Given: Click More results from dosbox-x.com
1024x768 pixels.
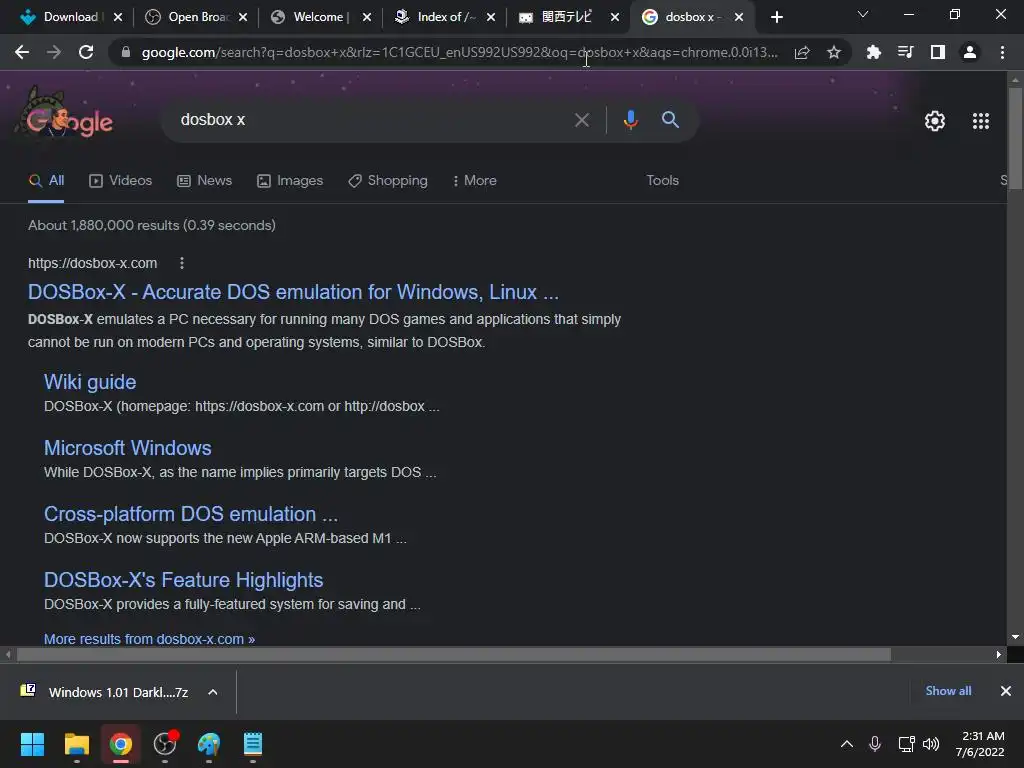Looking at the screenshot, I should click(x=149, y=639).
